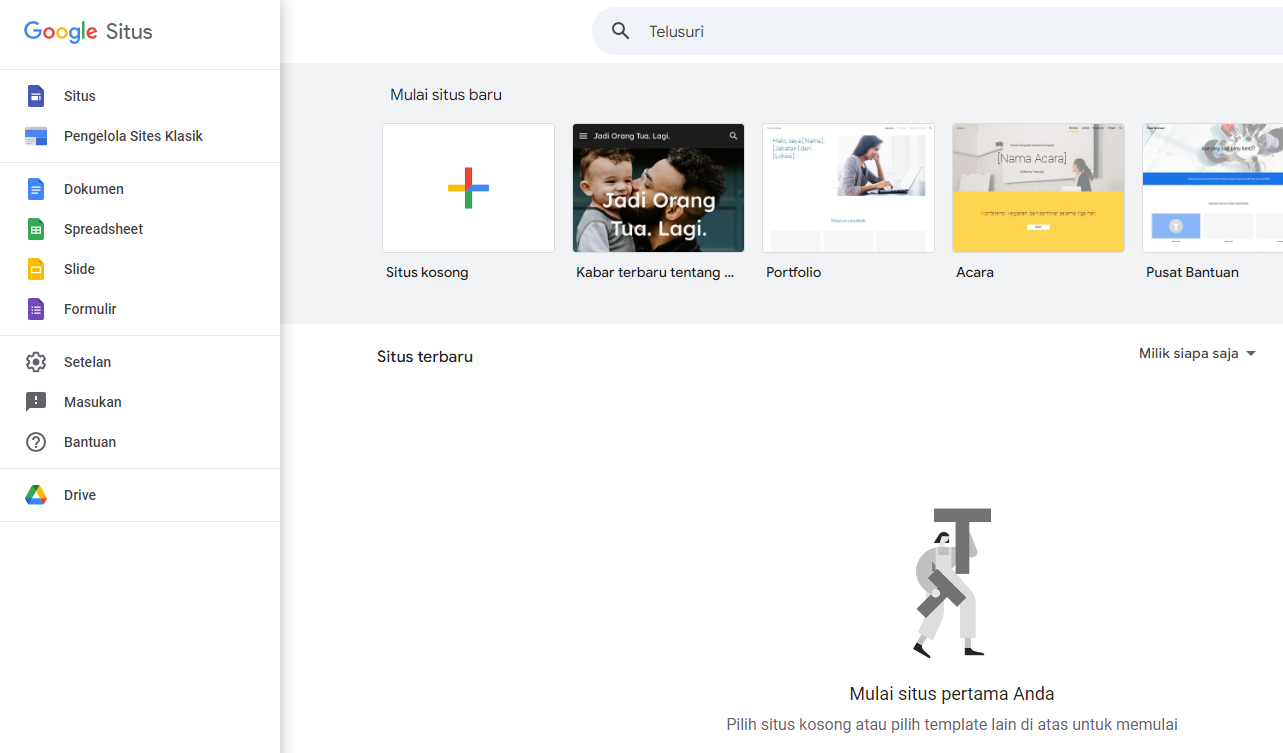Click the Kabar terbaru tentang label
1283x753 pixels.
click(x=655, y=272)
